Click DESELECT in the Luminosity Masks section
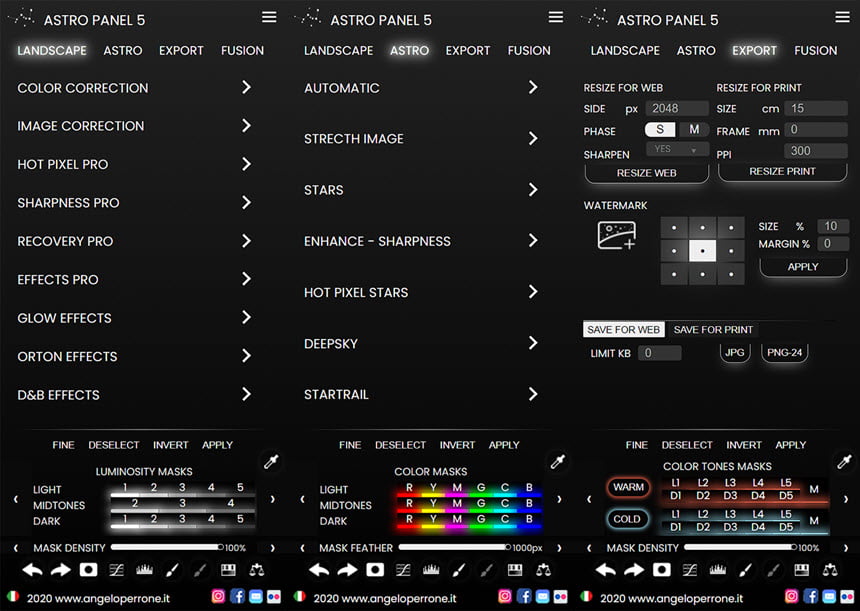 point(114,445)
